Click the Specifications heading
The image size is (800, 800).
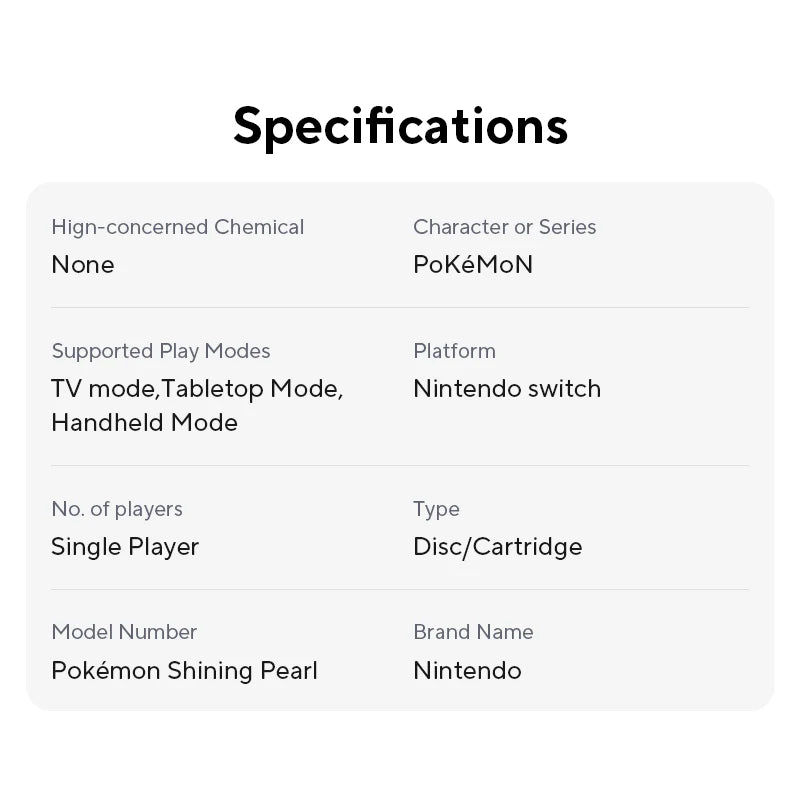pos(400,125)
